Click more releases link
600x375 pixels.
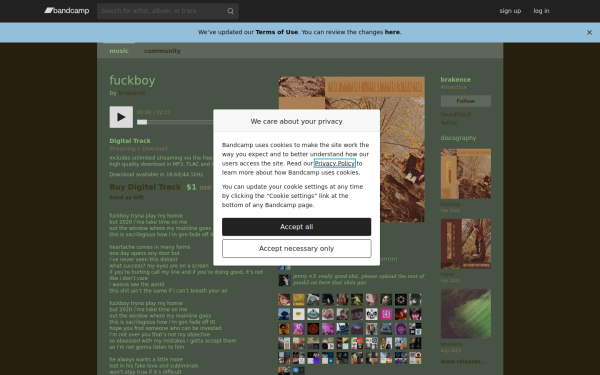[x=463, y=361]
